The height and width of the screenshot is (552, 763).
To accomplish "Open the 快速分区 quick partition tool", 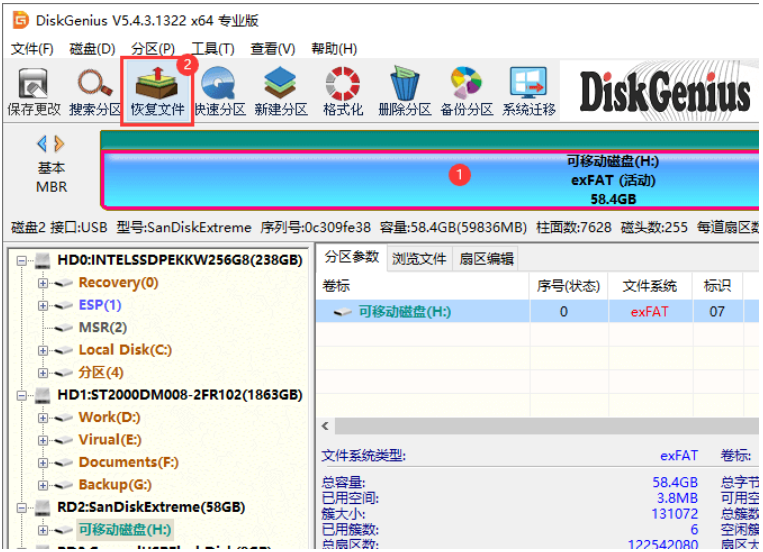I will pyautogui.click(x=219, y=92).
